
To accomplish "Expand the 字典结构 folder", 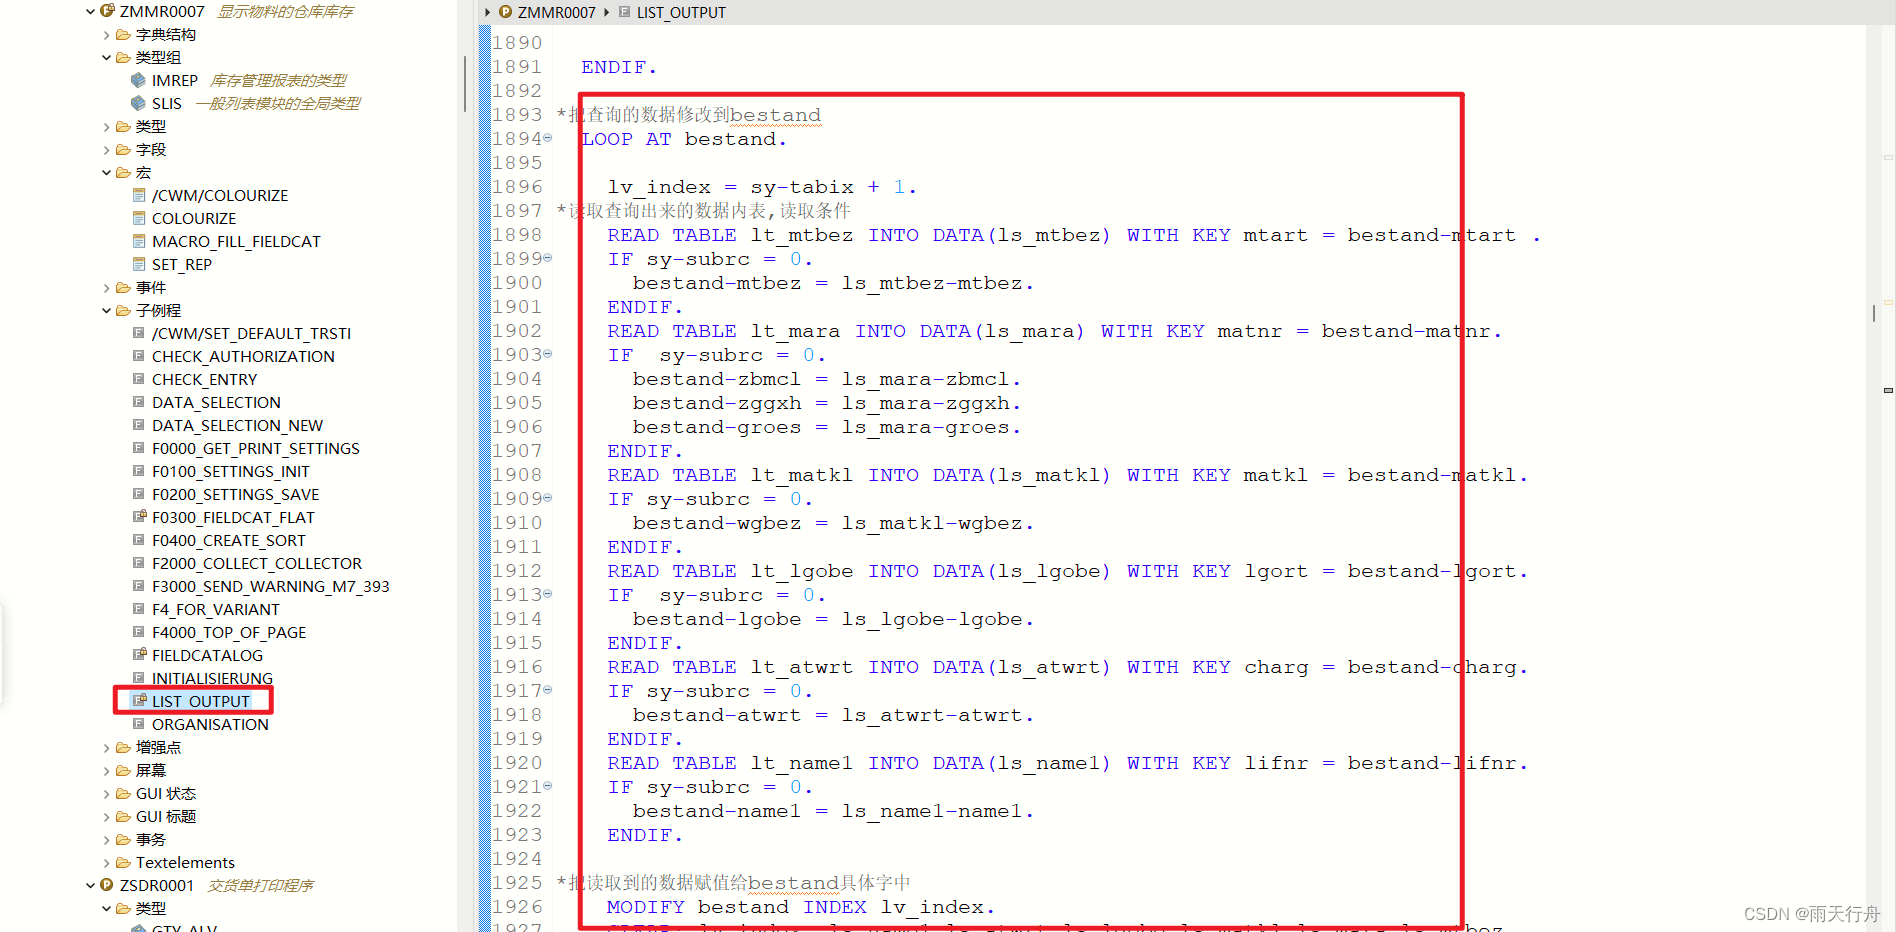I will 106,34.
